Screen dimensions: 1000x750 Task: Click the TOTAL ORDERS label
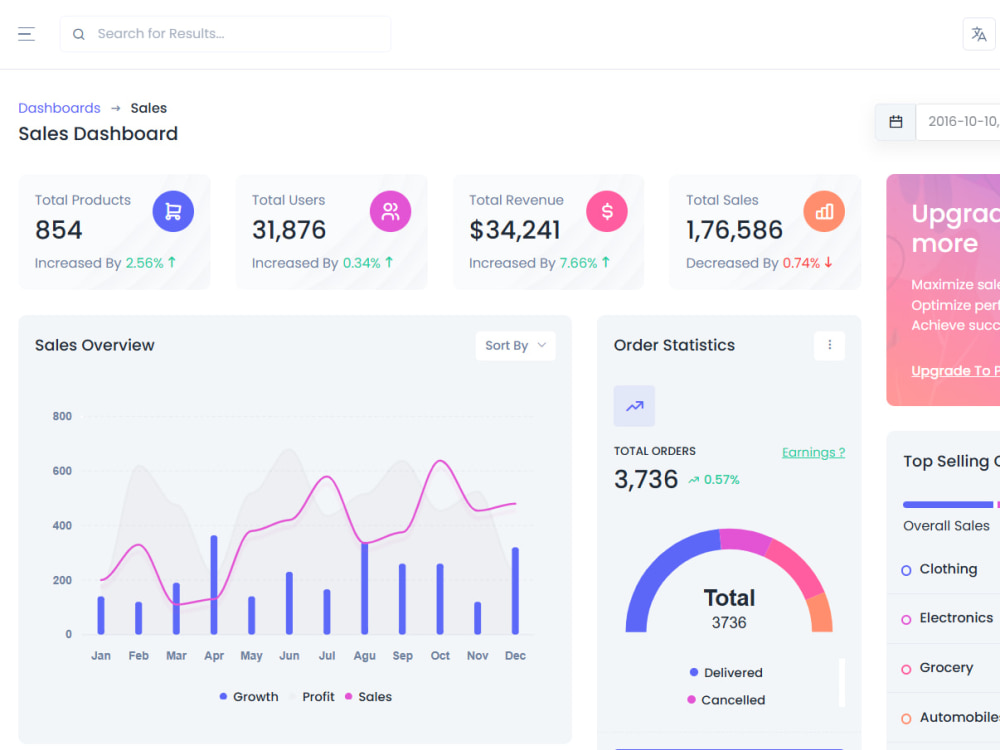655,451
